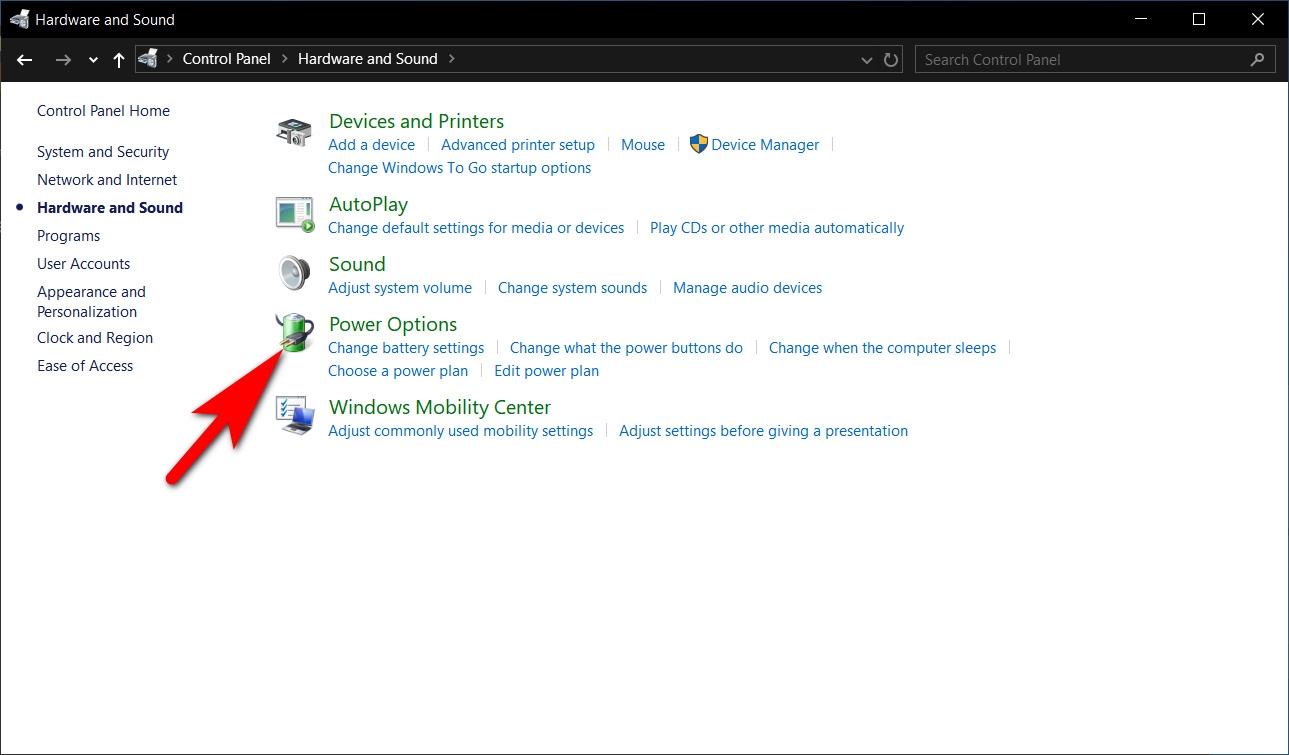Screen dimensions: 1289x755
Task: Click Adjust settings before giving a presentation
Action: tap(763, 431)
